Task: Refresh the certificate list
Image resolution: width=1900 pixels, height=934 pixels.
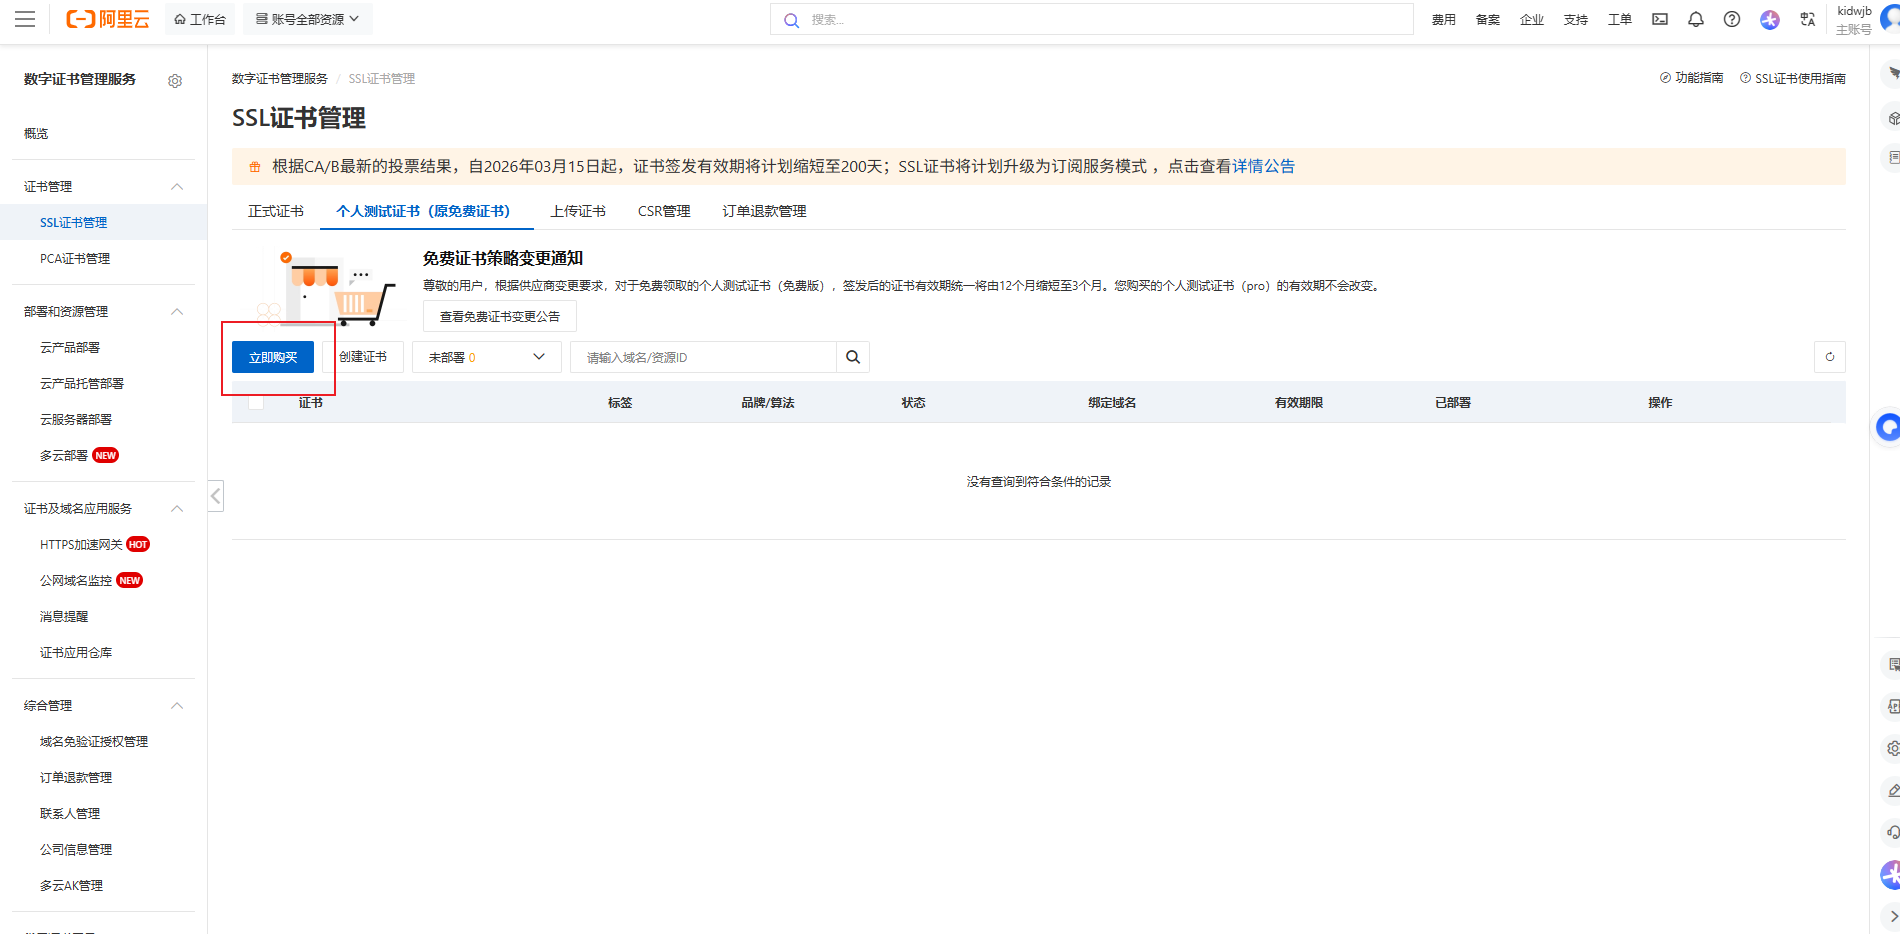Action: 1830,356
